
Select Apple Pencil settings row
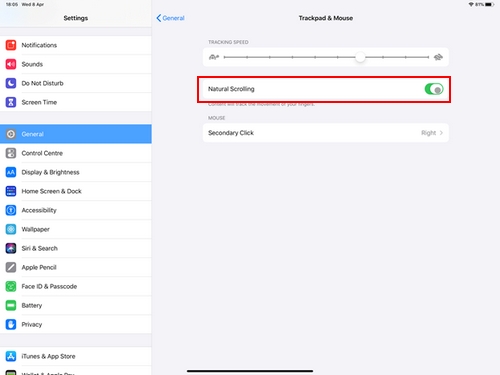point(76,267)
